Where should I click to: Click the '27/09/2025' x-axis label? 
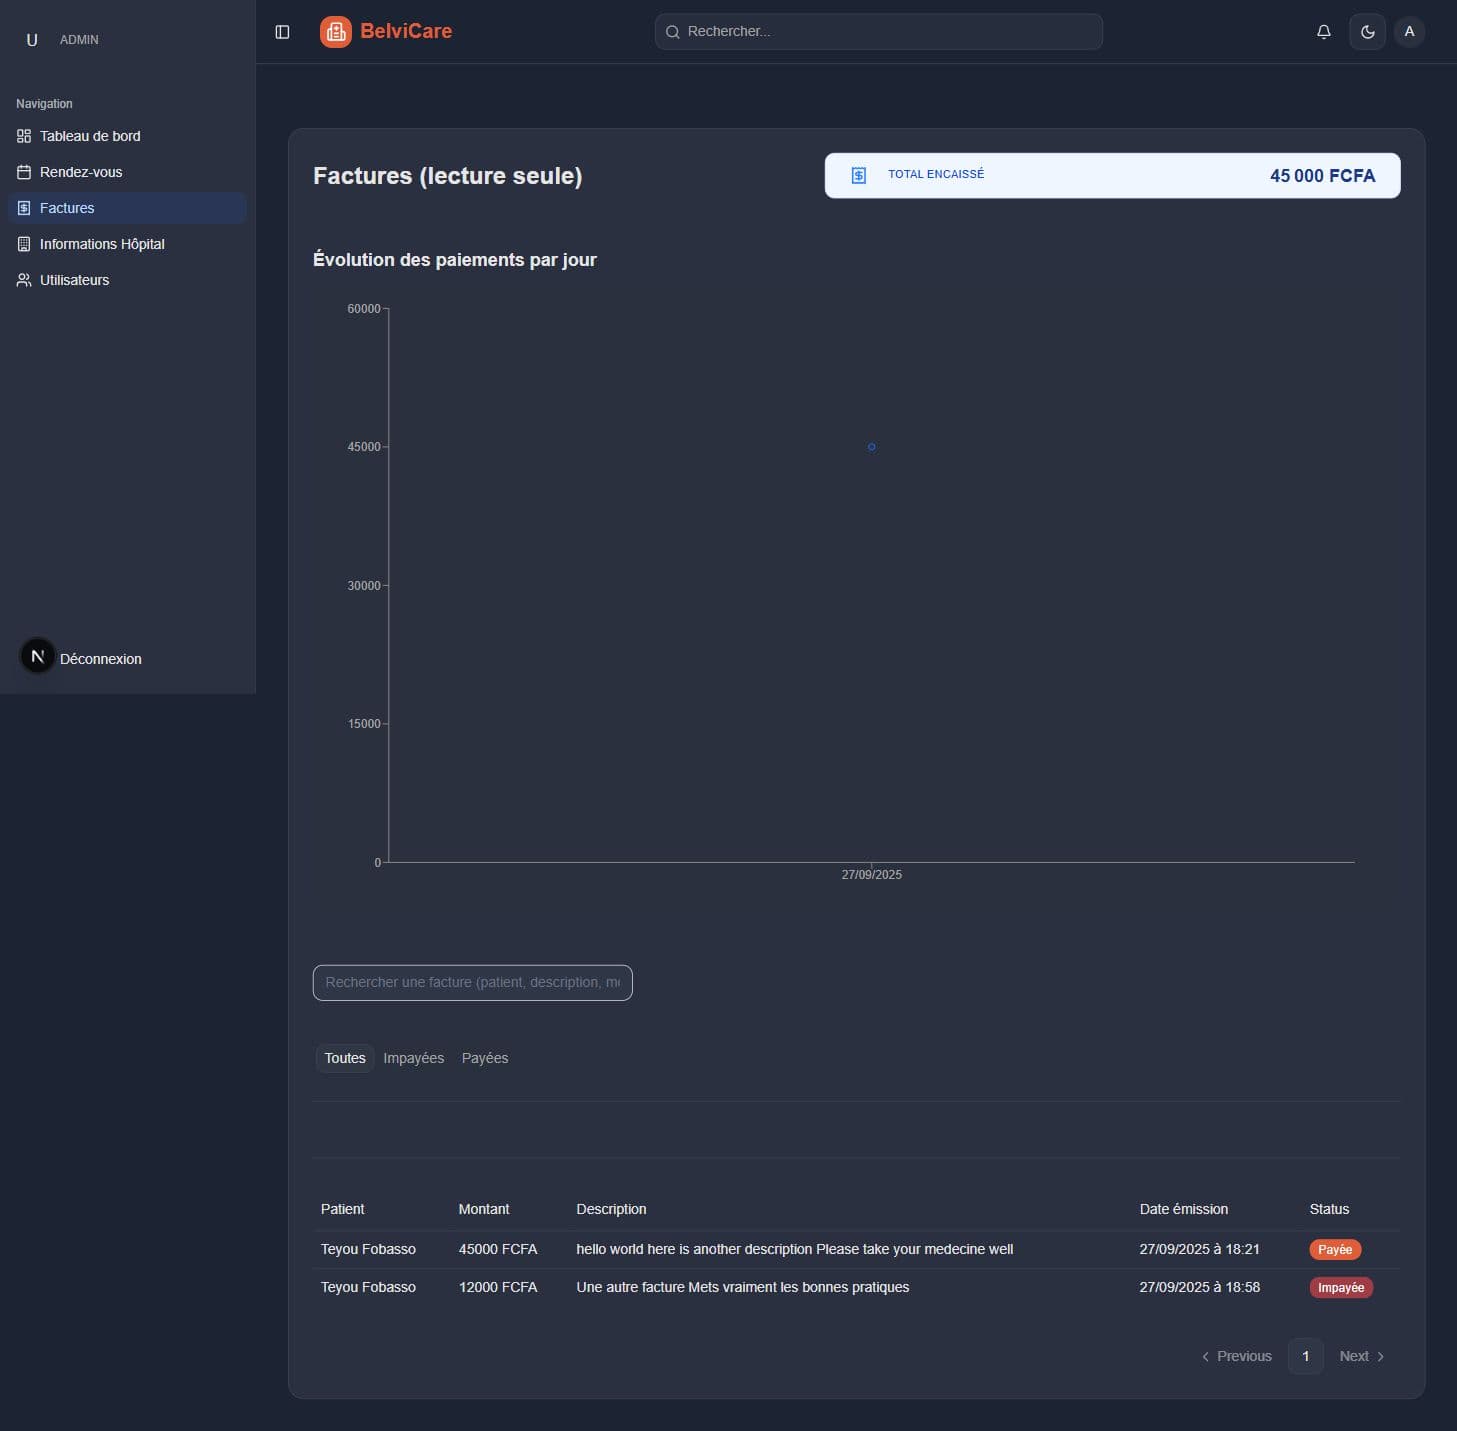[871, 875]
